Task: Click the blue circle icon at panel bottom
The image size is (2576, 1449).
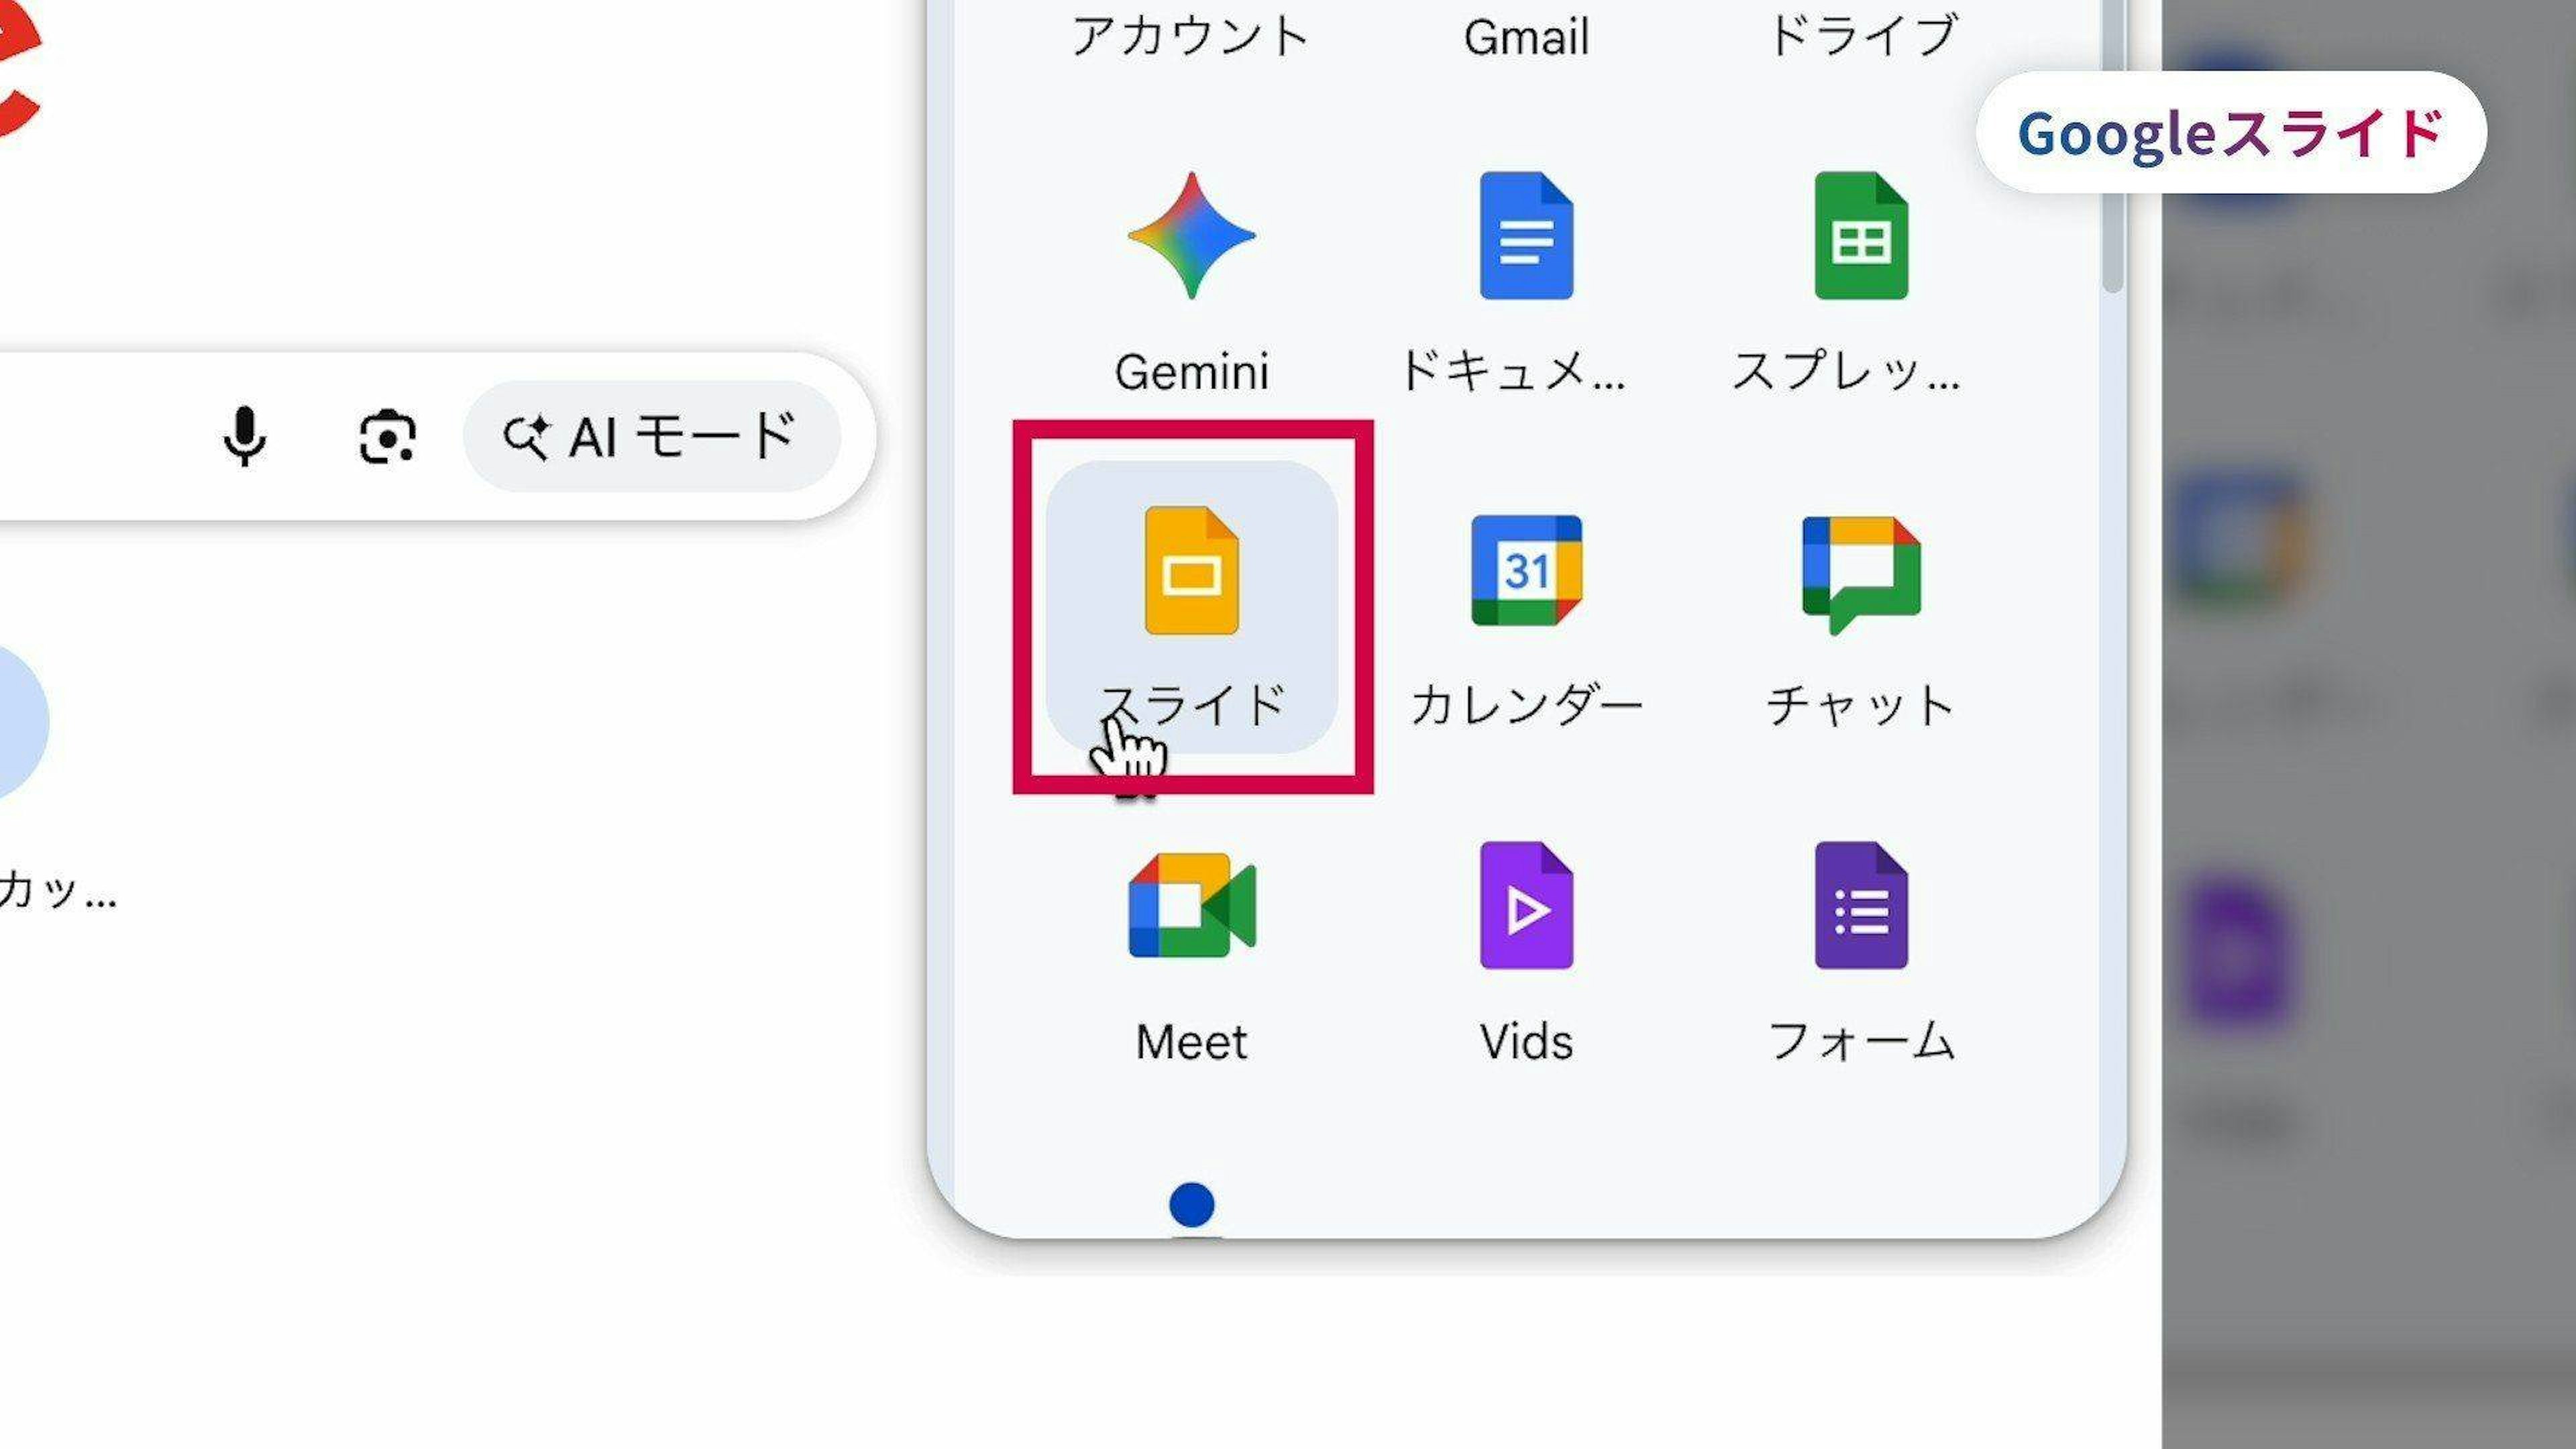Action: 1191,1205
